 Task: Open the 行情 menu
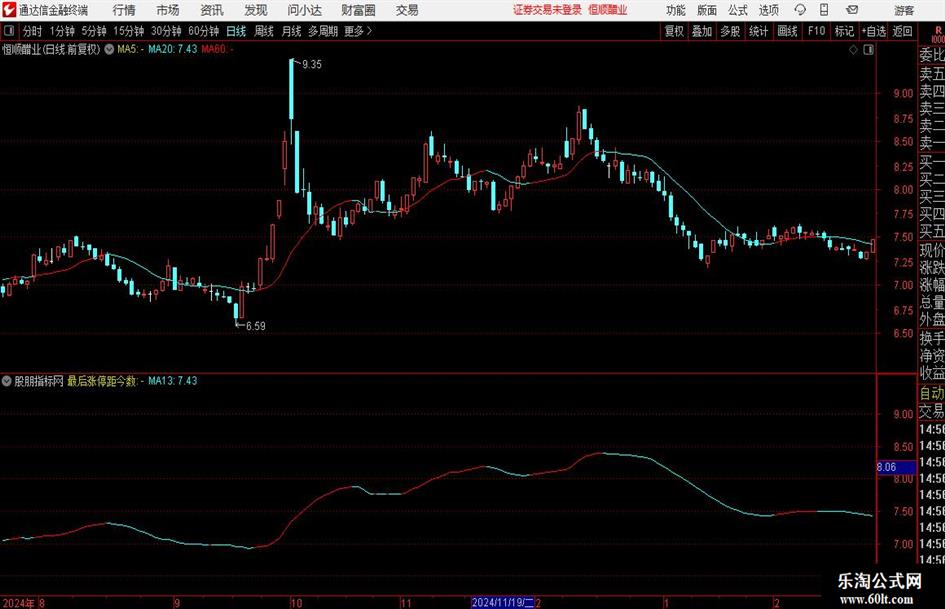124,10
